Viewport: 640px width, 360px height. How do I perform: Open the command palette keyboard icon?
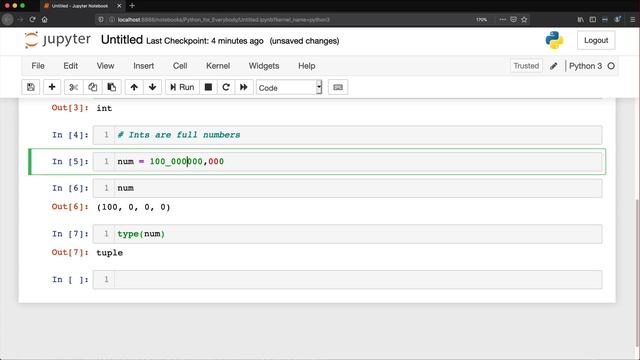pyautogui.click(x=338, y=87)
